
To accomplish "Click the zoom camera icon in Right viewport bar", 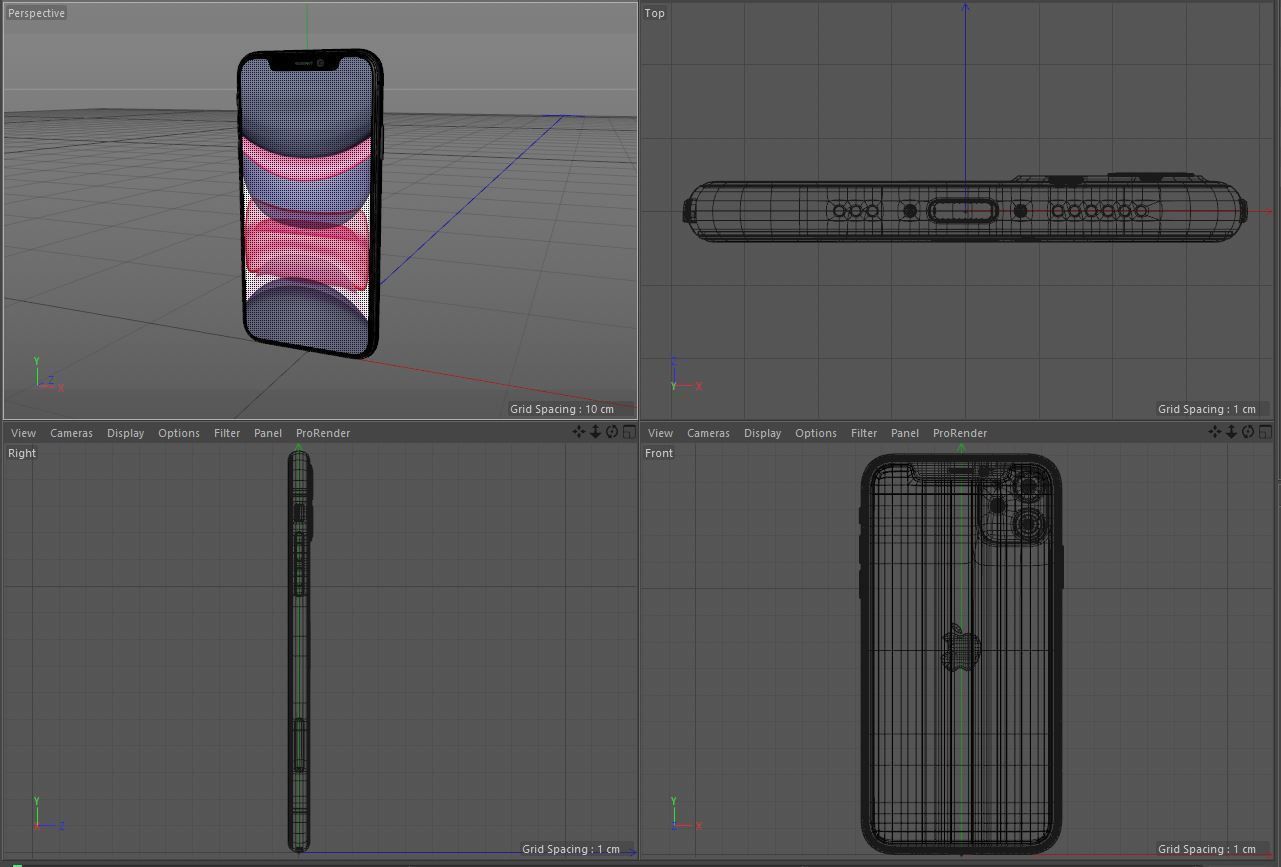I will point(595,432).
